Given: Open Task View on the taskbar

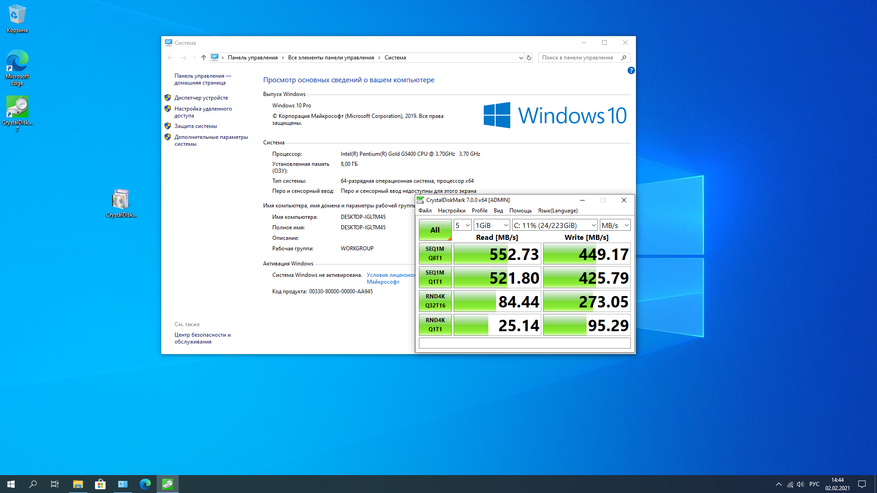Looking at the screenshot, I should [54, 484].
